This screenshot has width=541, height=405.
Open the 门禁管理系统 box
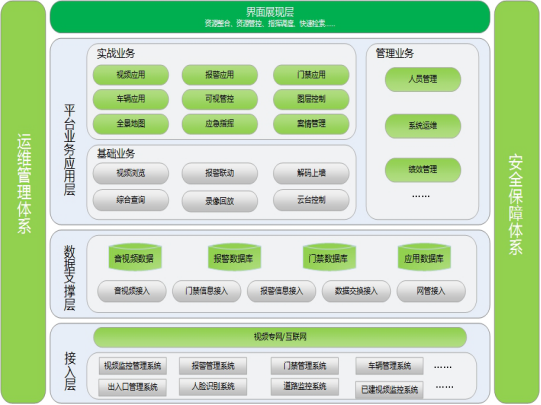(305, 366)
